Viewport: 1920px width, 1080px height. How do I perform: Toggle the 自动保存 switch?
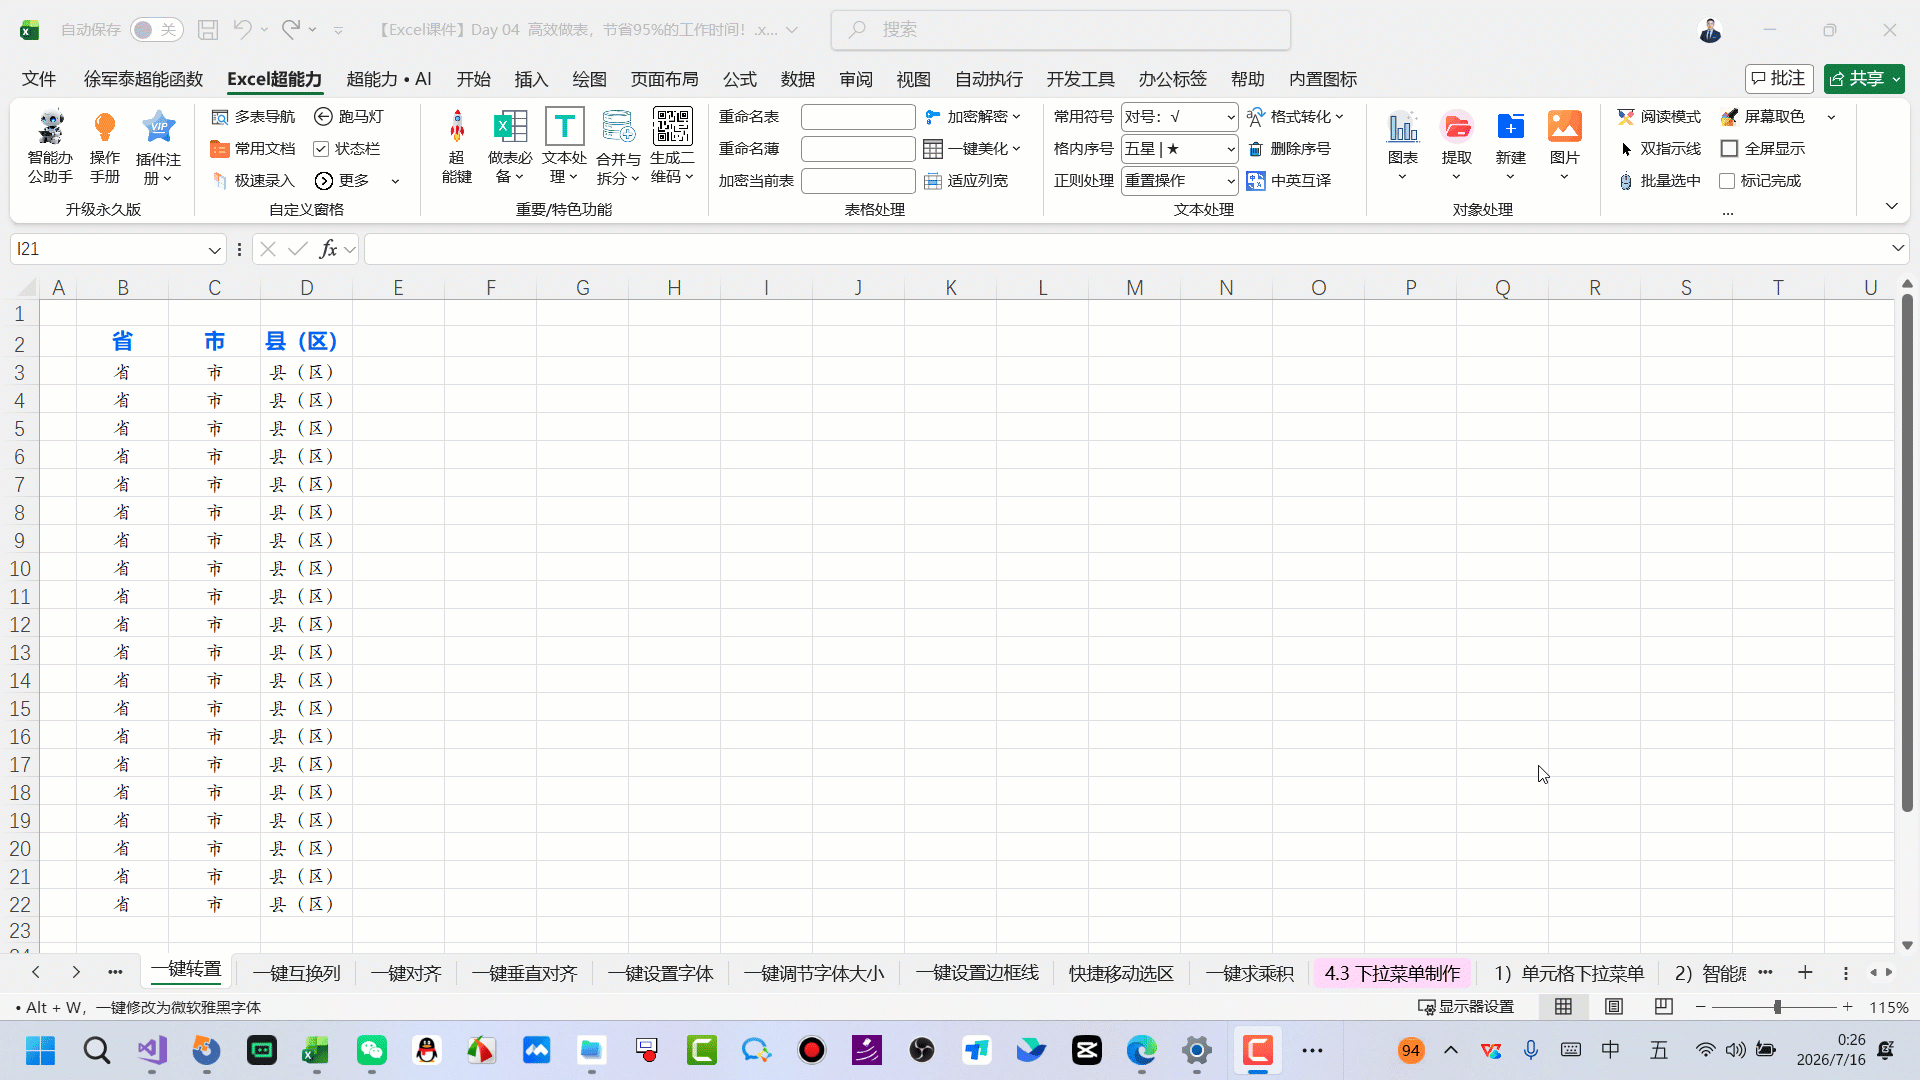coord(156,30)
